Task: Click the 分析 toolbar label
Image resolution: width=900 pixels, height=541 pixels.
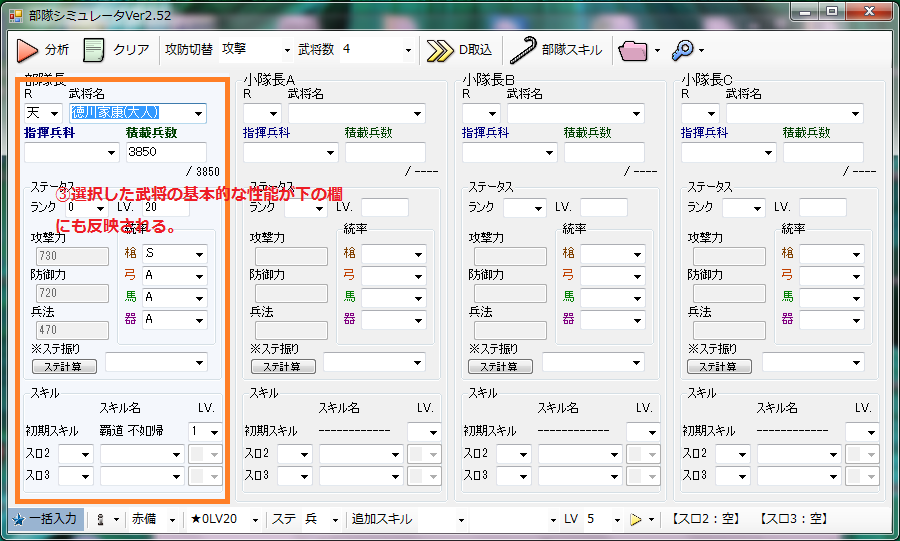Action: pos(57,50)
